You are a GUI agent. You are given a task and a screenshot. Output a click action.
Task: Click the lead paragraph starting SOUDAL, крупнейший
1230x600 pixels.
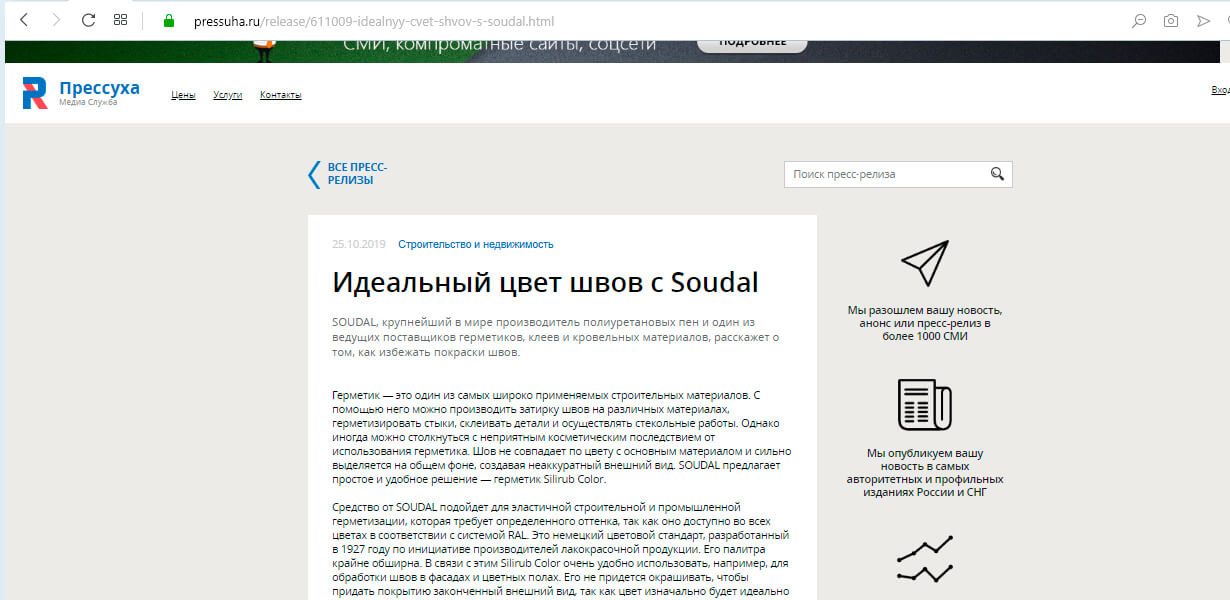click(x=555, y=337)
